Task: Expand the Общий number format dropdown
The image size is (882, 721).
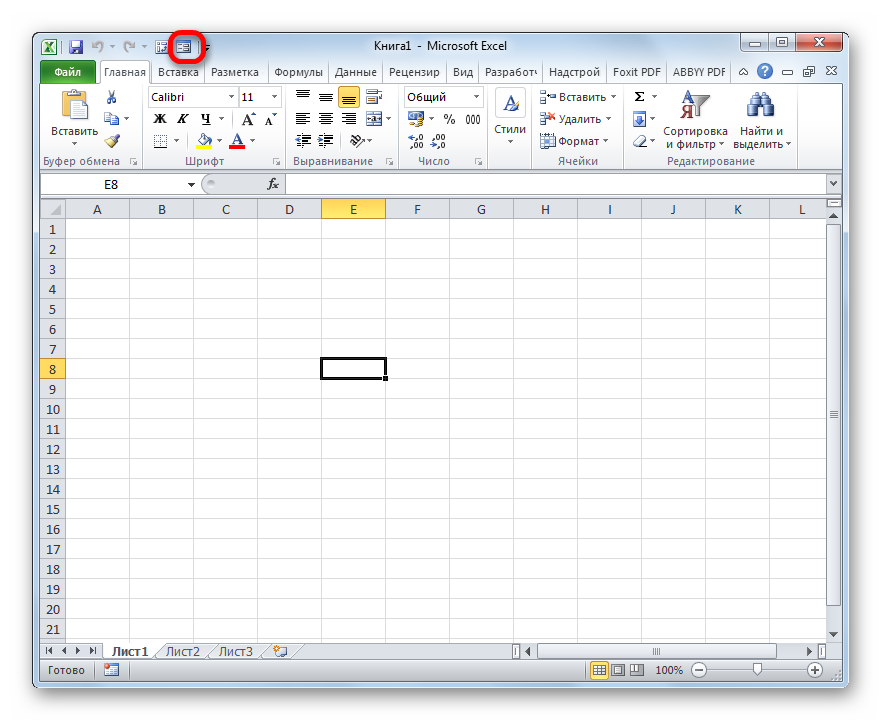Action: click(476, 97)
